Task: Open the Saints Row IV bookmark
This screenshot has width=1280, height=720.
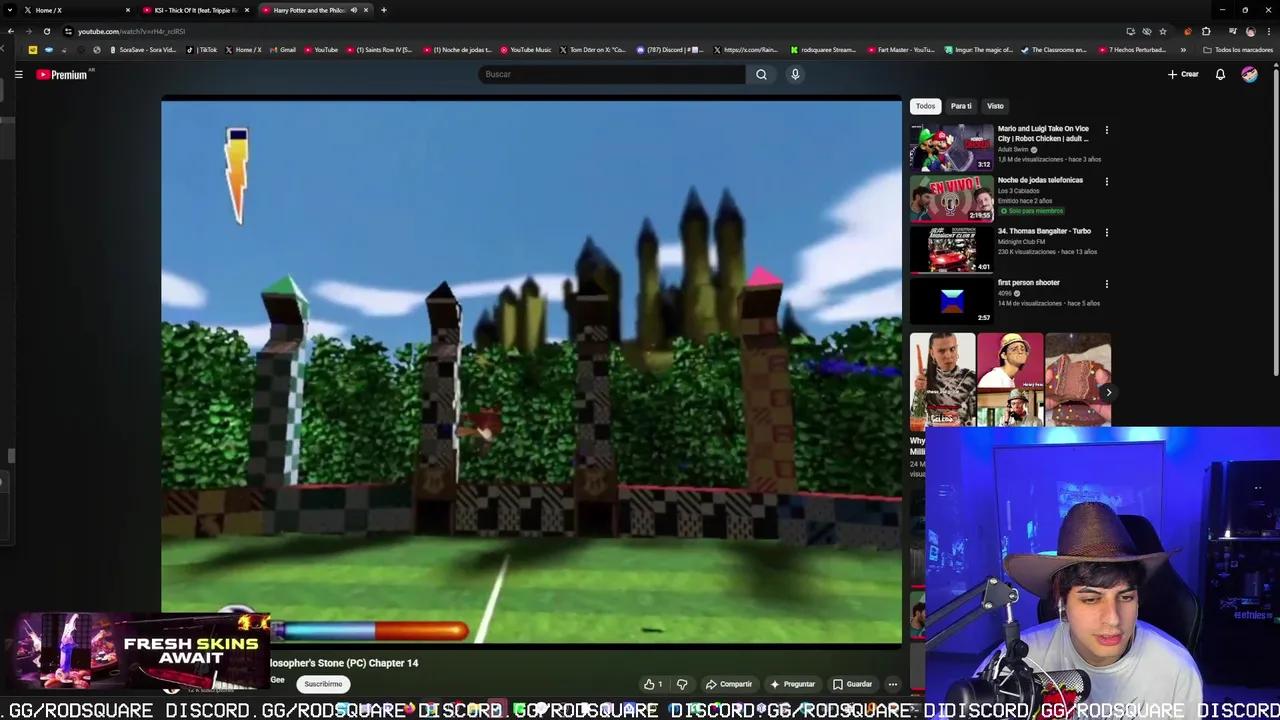Action: click(x=378, y=50)
